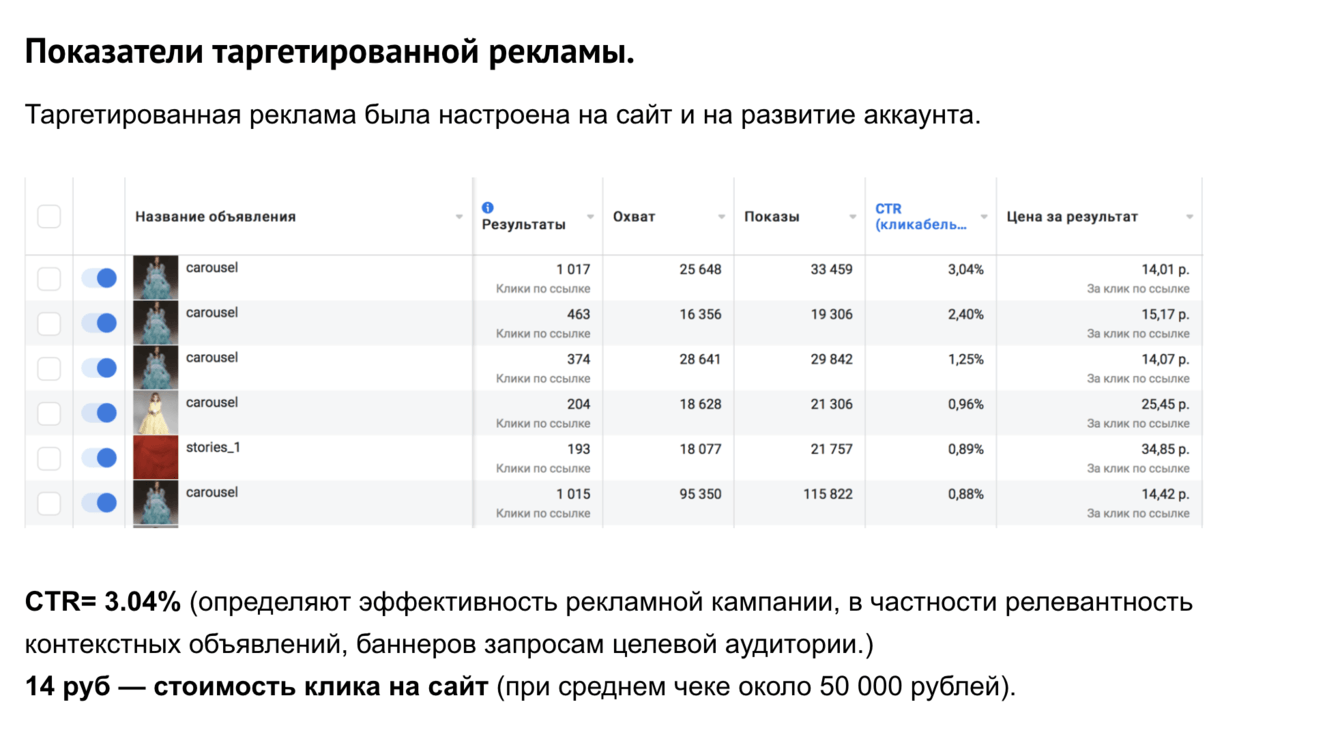Click the red stories_1 ad thumbnail

tap(156, 458)
